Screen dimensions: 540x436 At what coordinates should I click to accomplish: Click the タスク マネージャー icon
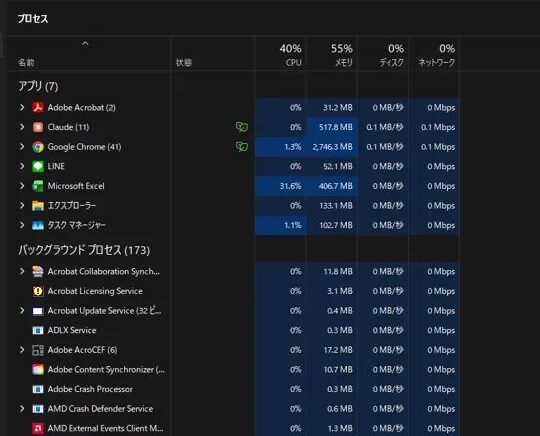(38, 225)
